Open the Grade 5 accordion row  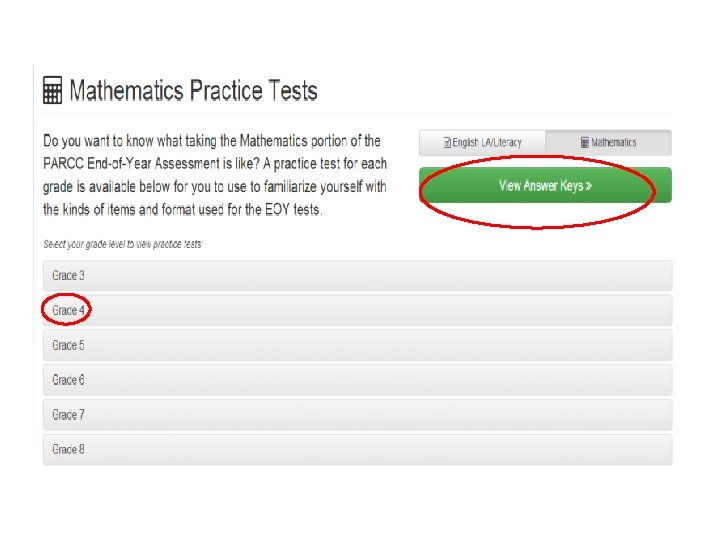pyautogui.click(x=358, y=345)
